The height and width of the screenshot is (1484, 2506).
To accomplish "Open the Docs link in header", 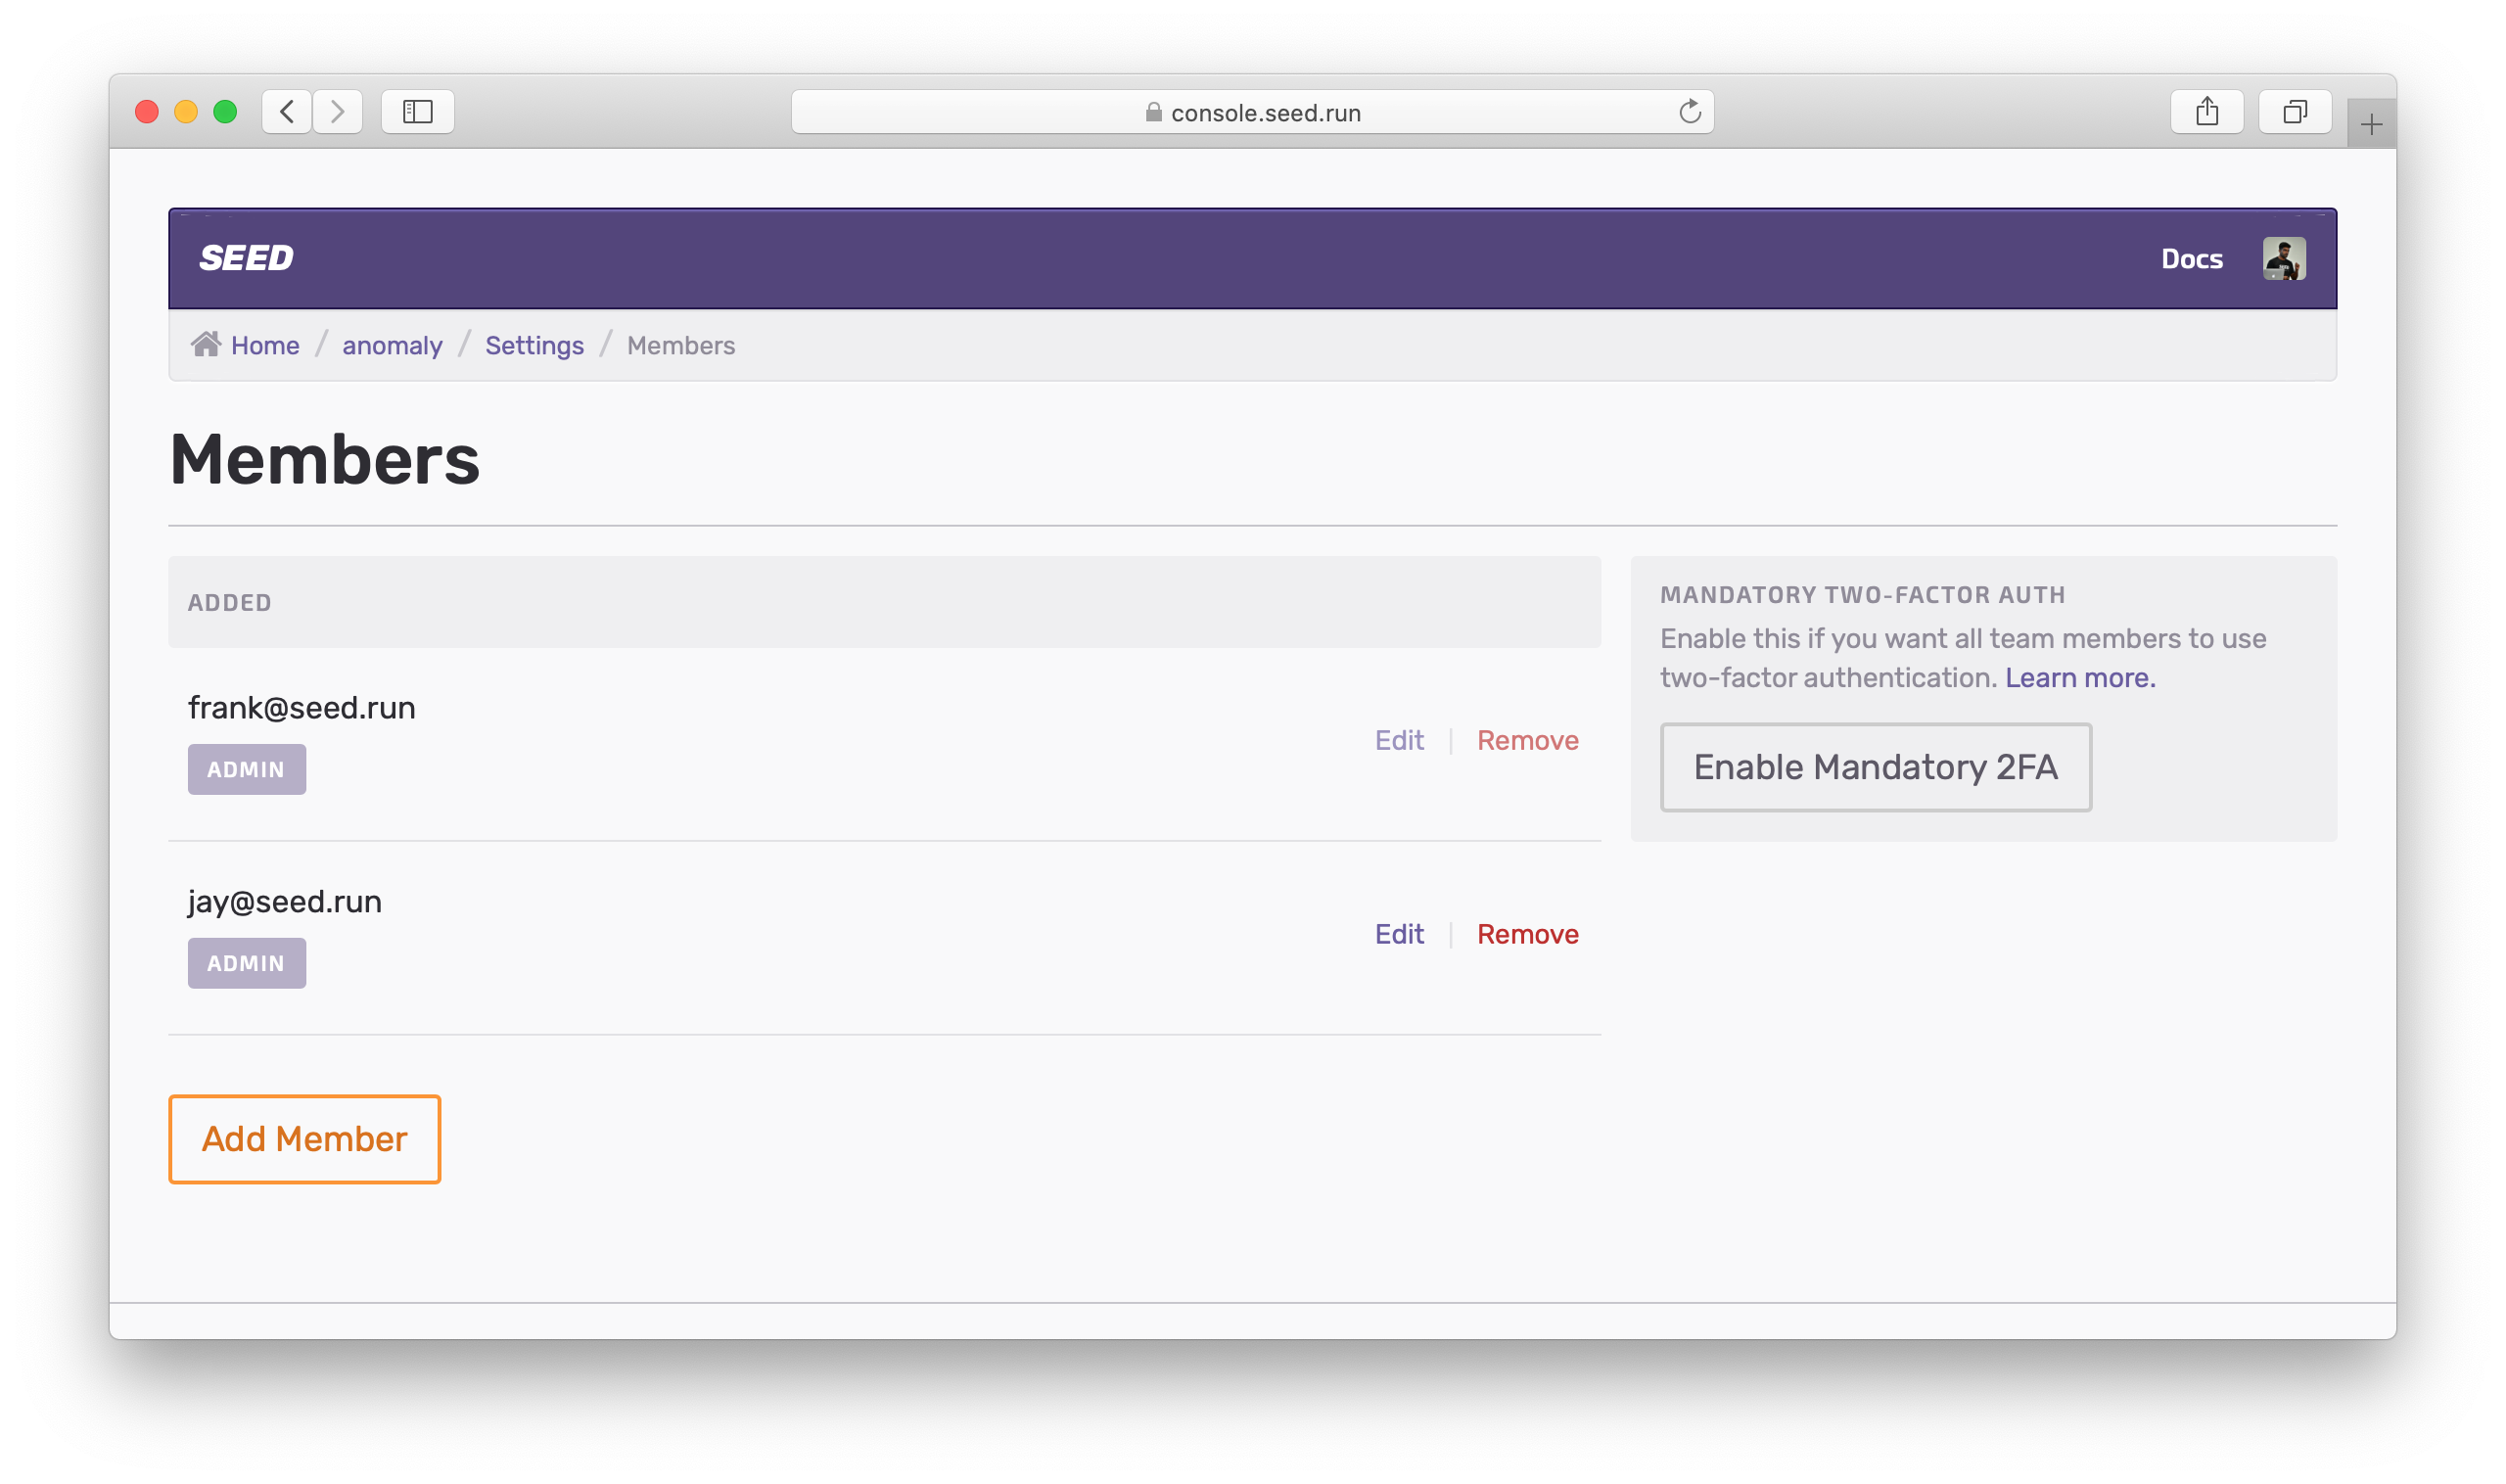I will [x=2191, y=259].
